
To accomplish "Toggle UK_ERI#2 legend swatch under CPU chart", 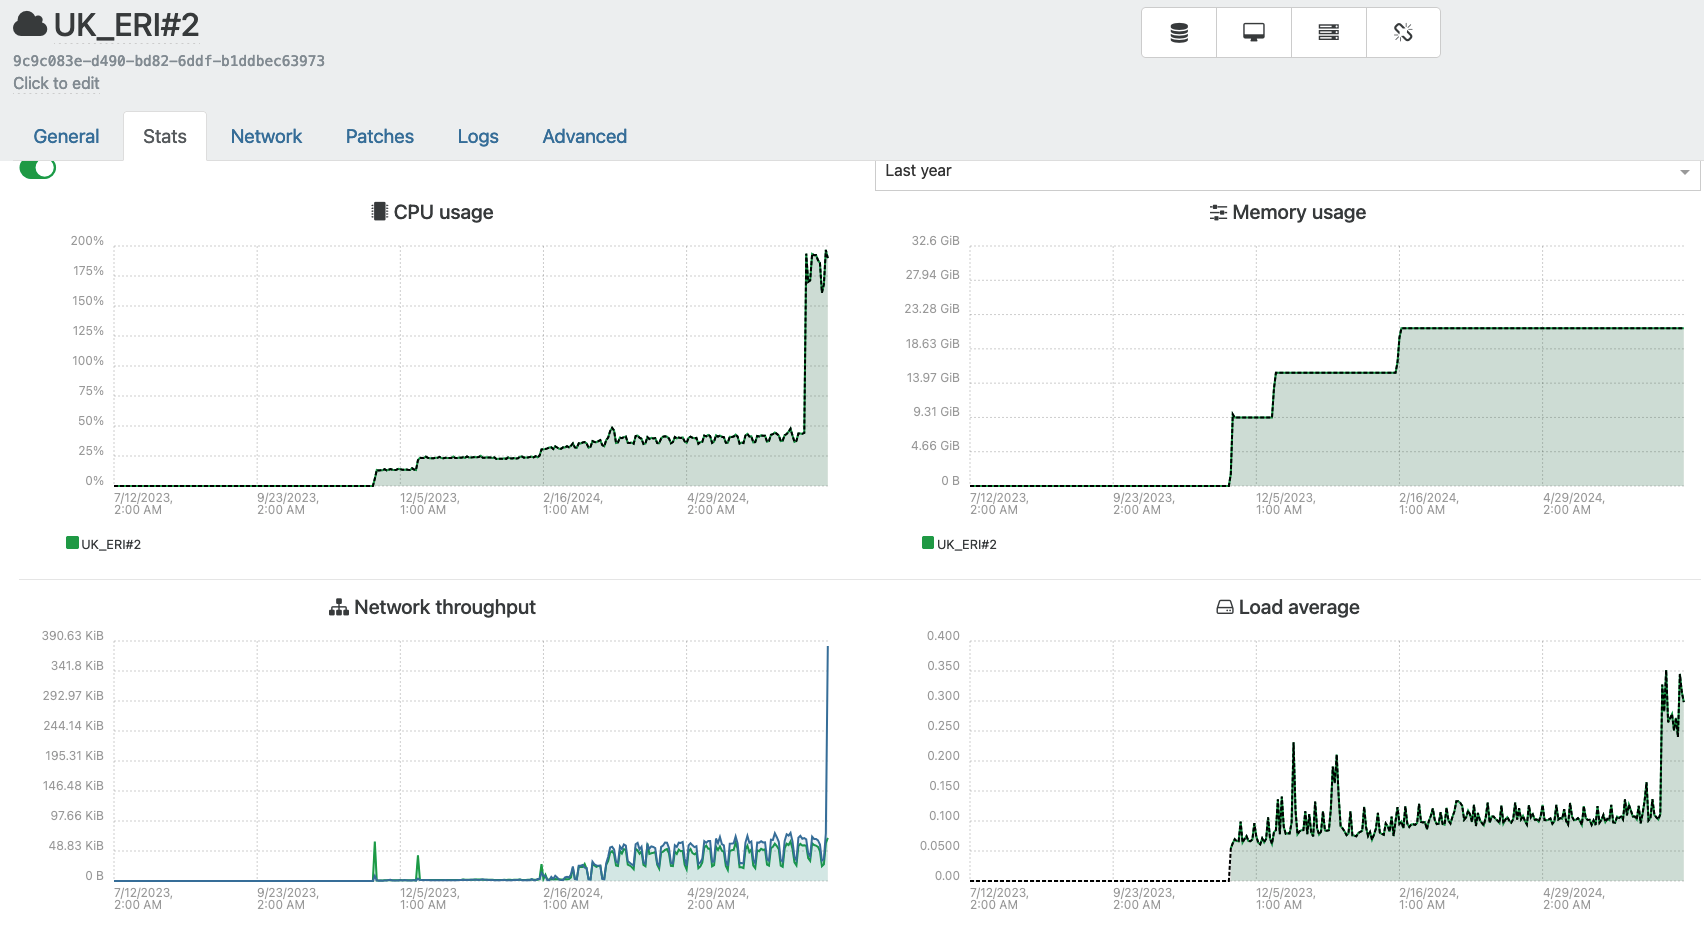I will click(x=72, y=543).
